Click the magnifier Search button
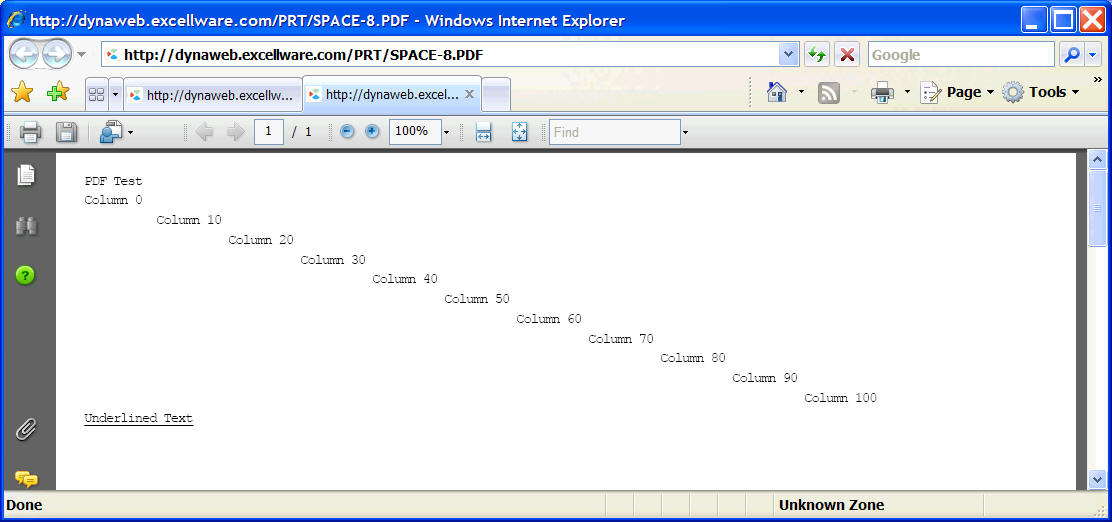This screenshot has height=522, width=1112. tap(1072, 55)
